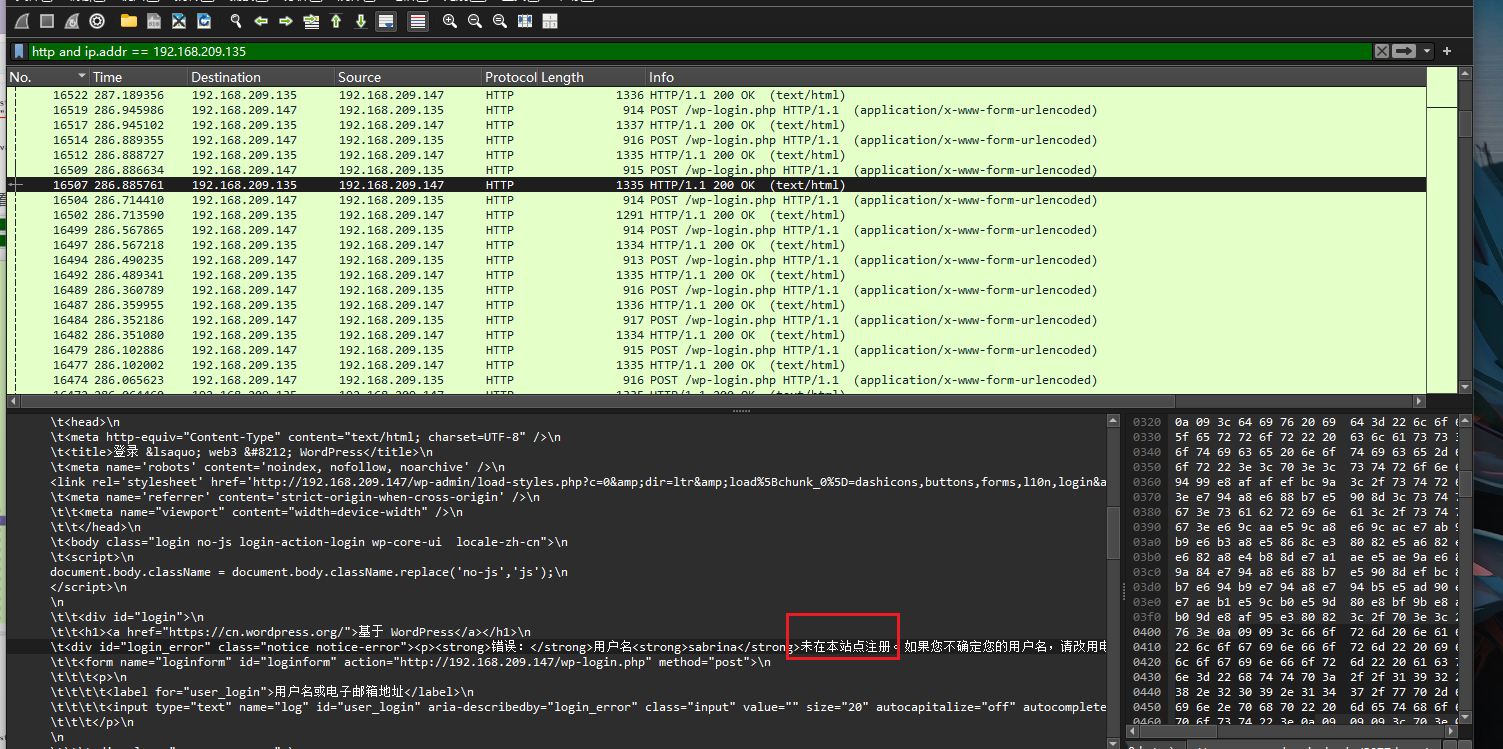
Task: Click the display filter input field
Action: point(700,51)
